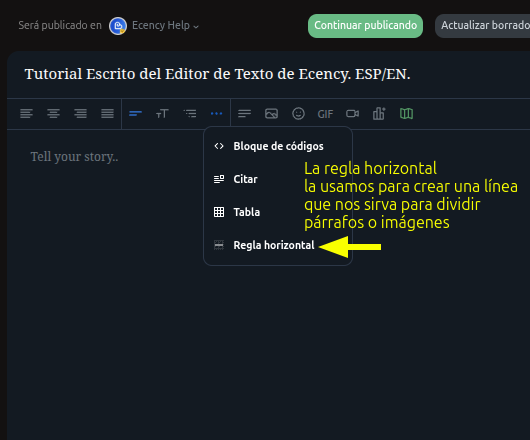This screenshot has height=440, width=530.
Task: Open the GIF picker
Action: click(325, 114)
